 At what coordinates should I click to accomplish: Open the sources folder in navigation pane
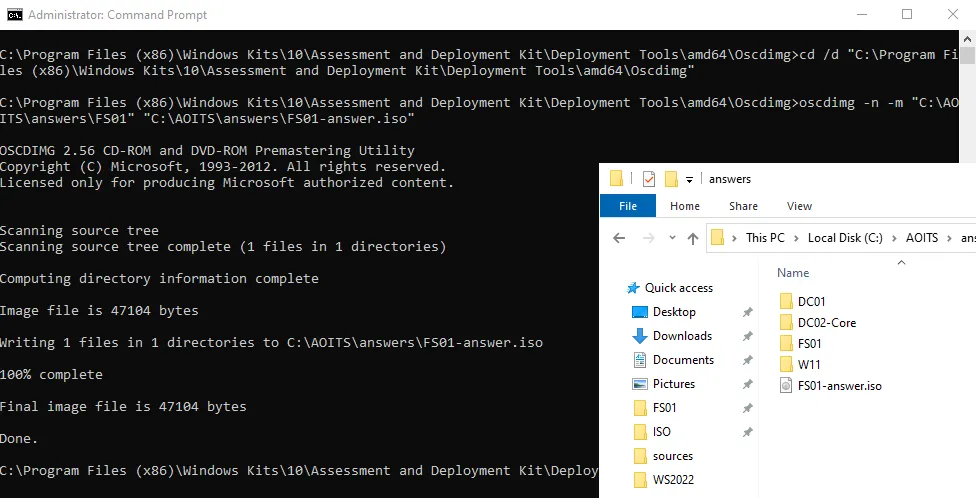[x=673, y=456]
